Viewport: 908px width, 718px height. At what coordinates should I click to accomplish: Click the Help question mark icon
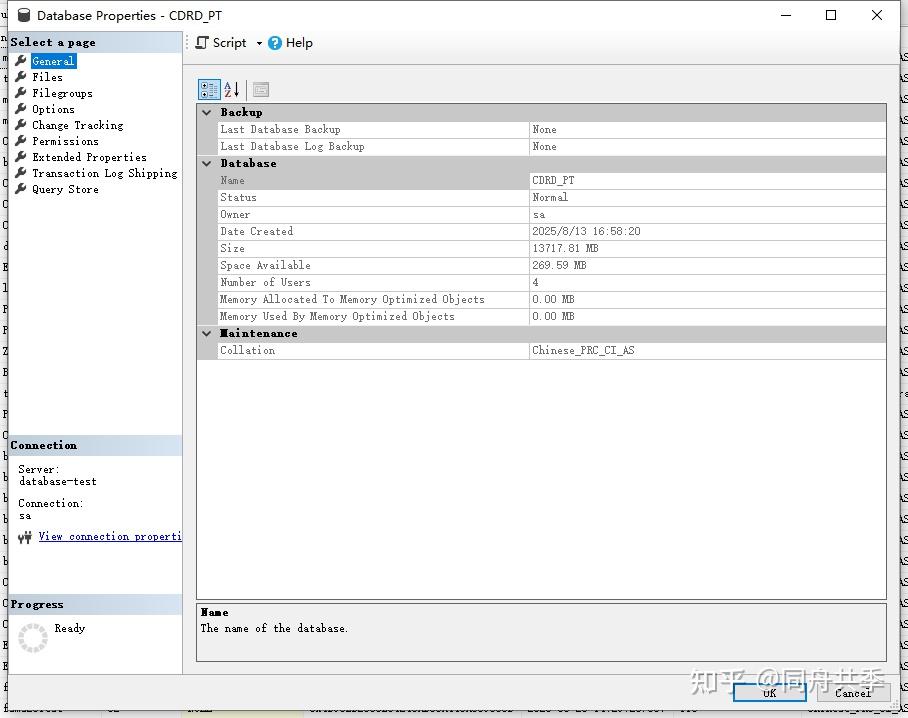point(275,43)
